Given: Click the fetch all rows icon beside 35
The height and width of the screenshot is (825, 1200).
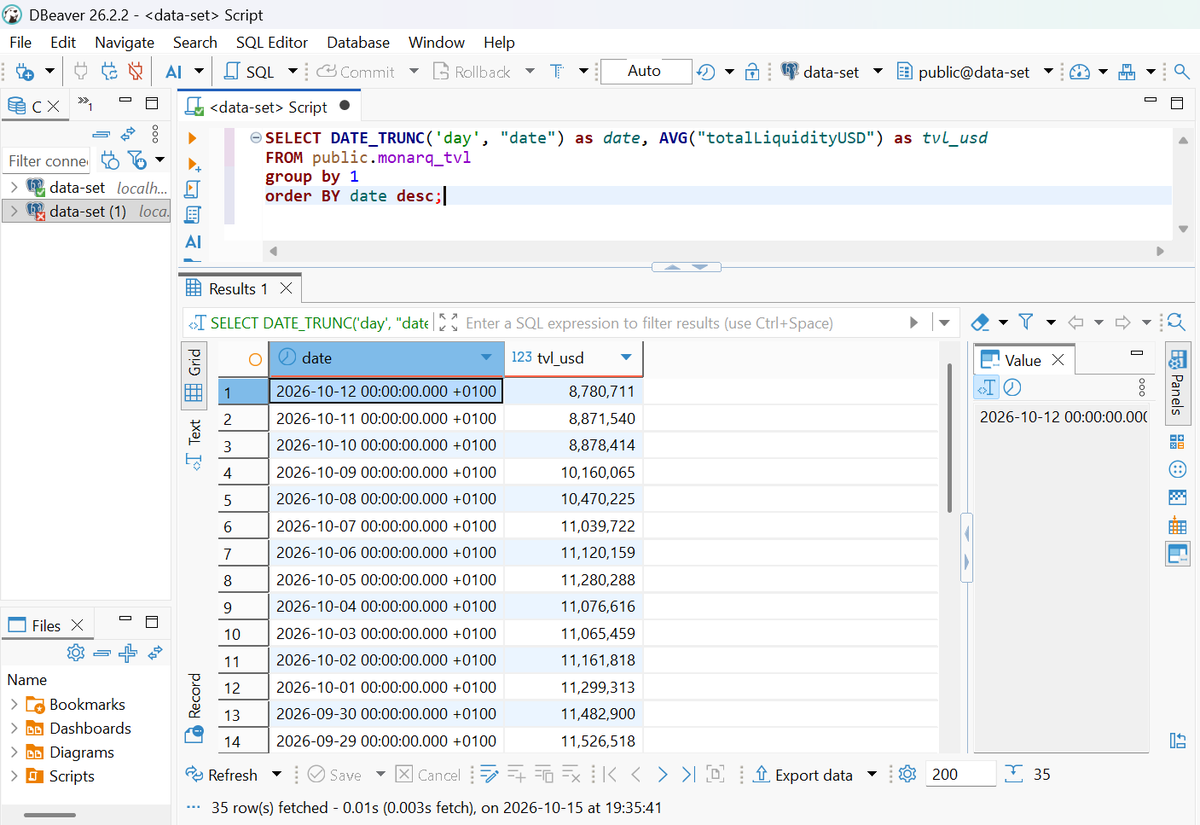Looking at the screenshot, I should (1014, 775).
